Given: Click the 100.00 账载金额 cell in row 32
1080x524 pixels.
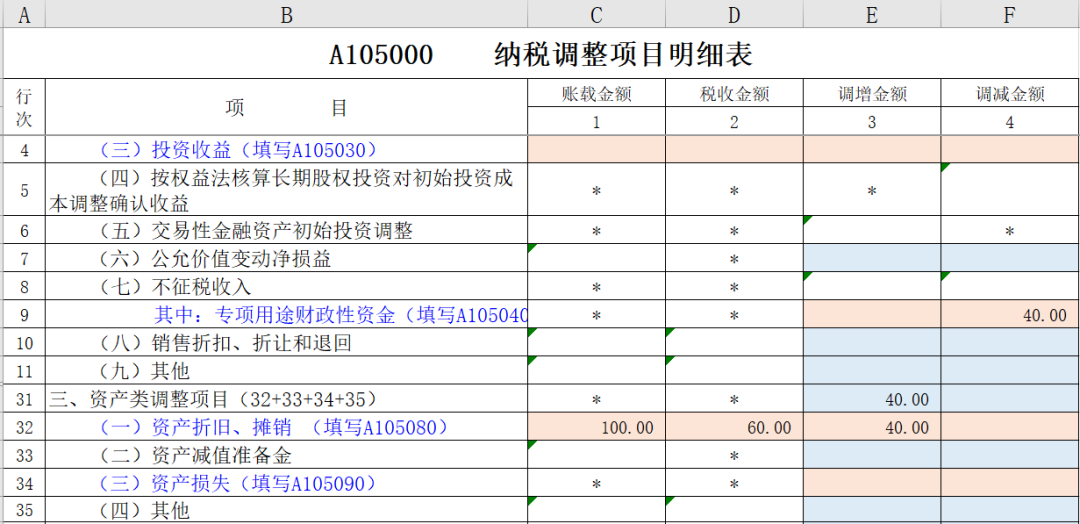Looking at the screenshot, I should point(597,427).
